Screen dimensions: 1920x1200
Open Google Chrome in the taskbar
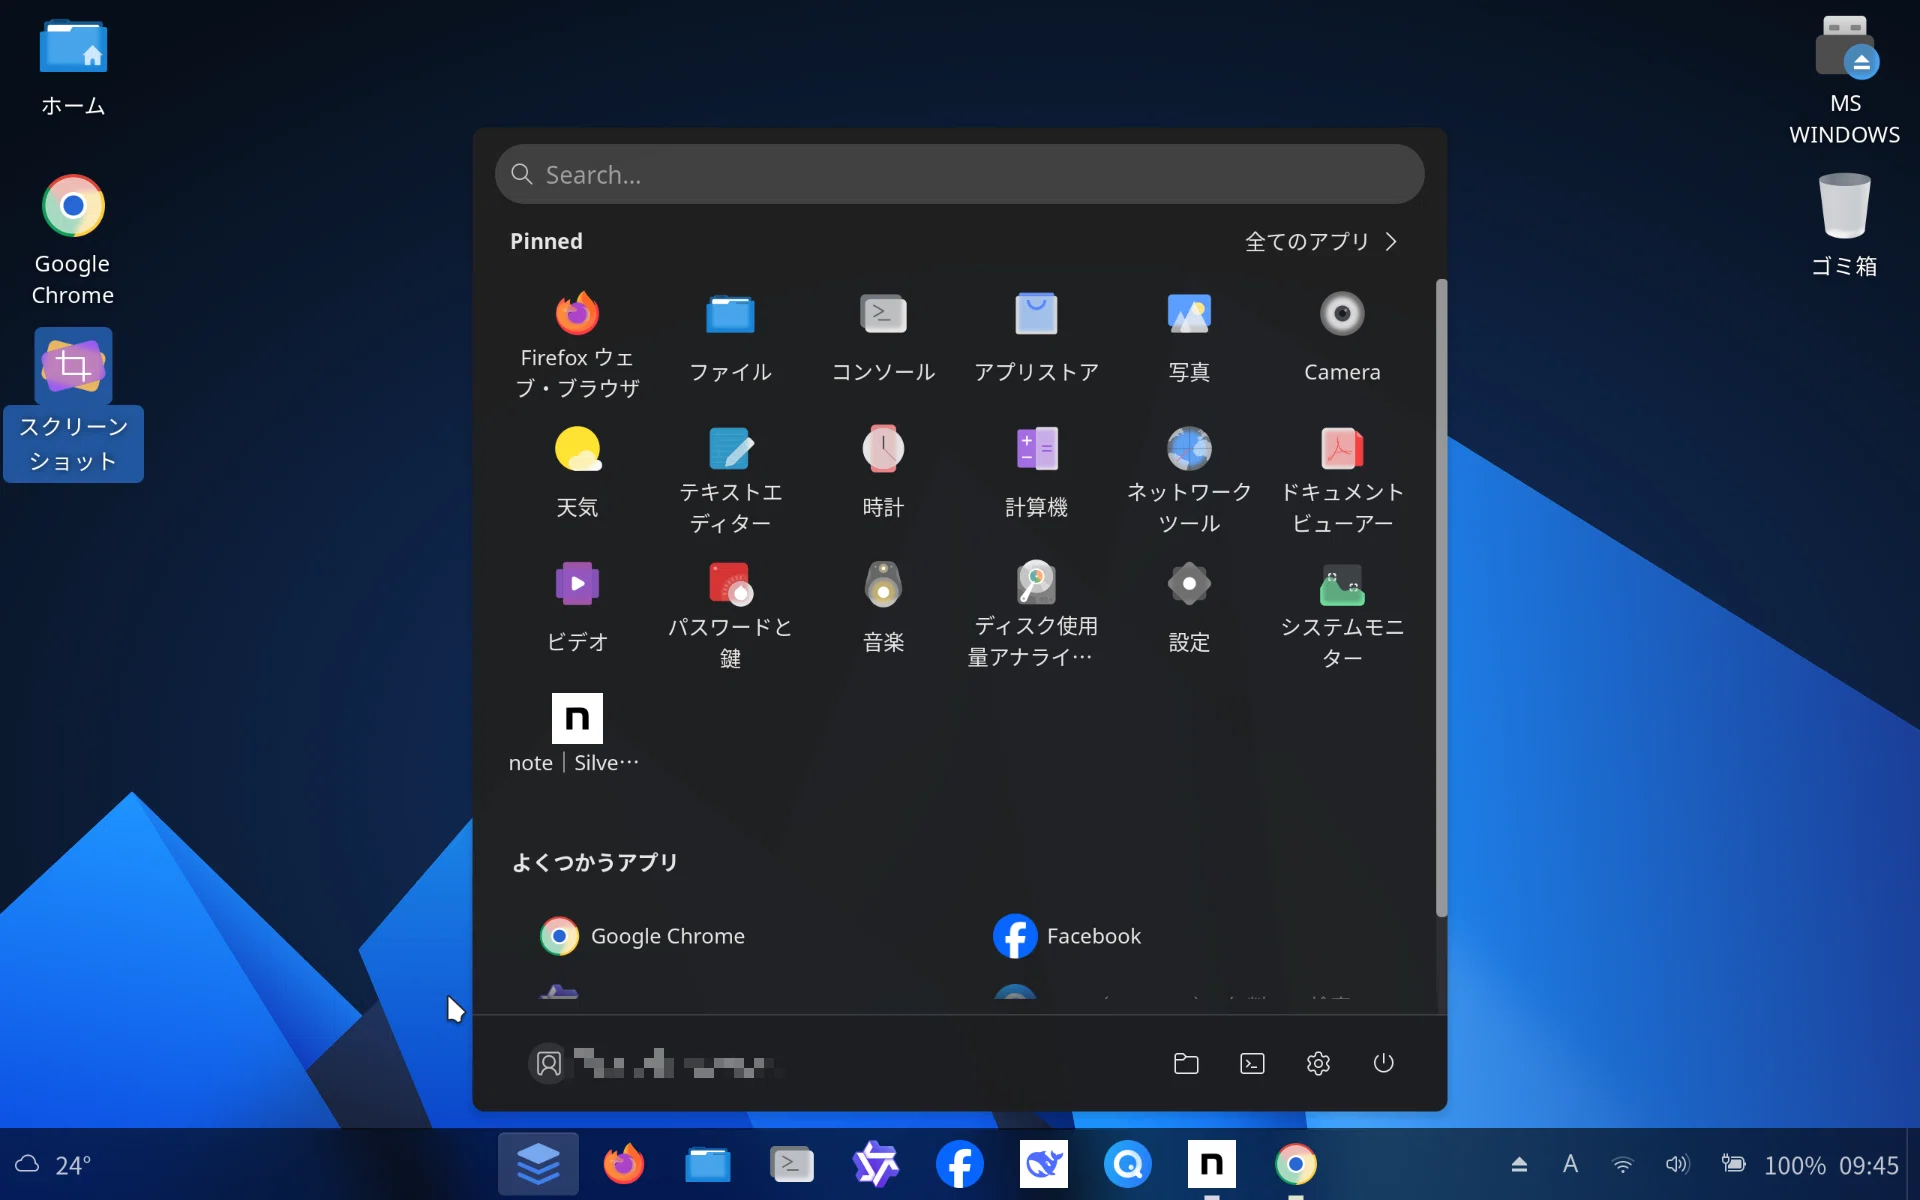[1295, 1164]
